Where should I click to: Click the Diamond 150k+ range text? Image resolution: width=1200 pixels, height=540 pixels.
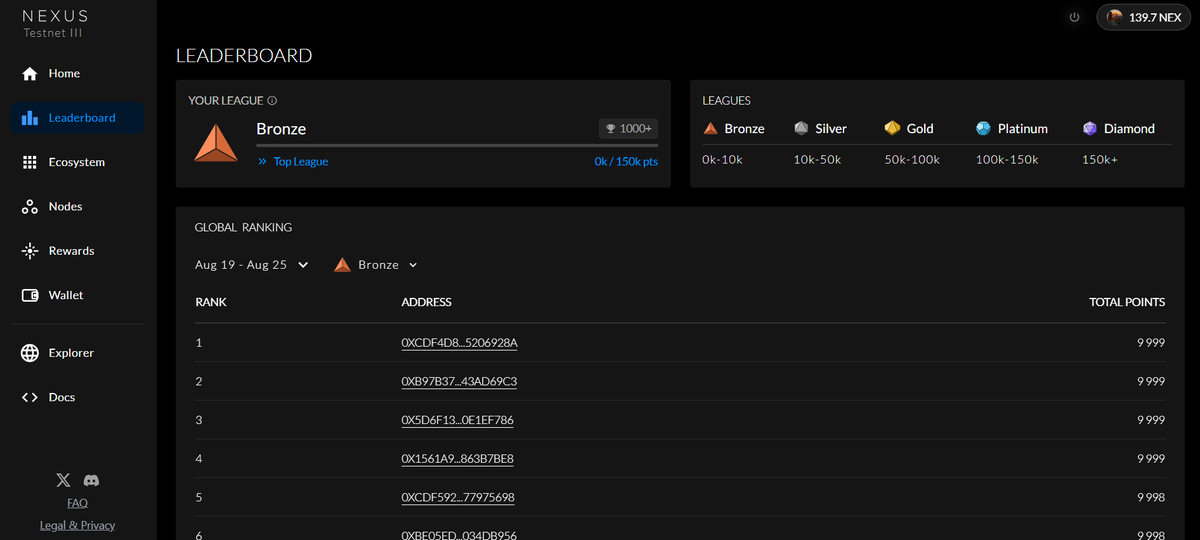point(1100,160)
